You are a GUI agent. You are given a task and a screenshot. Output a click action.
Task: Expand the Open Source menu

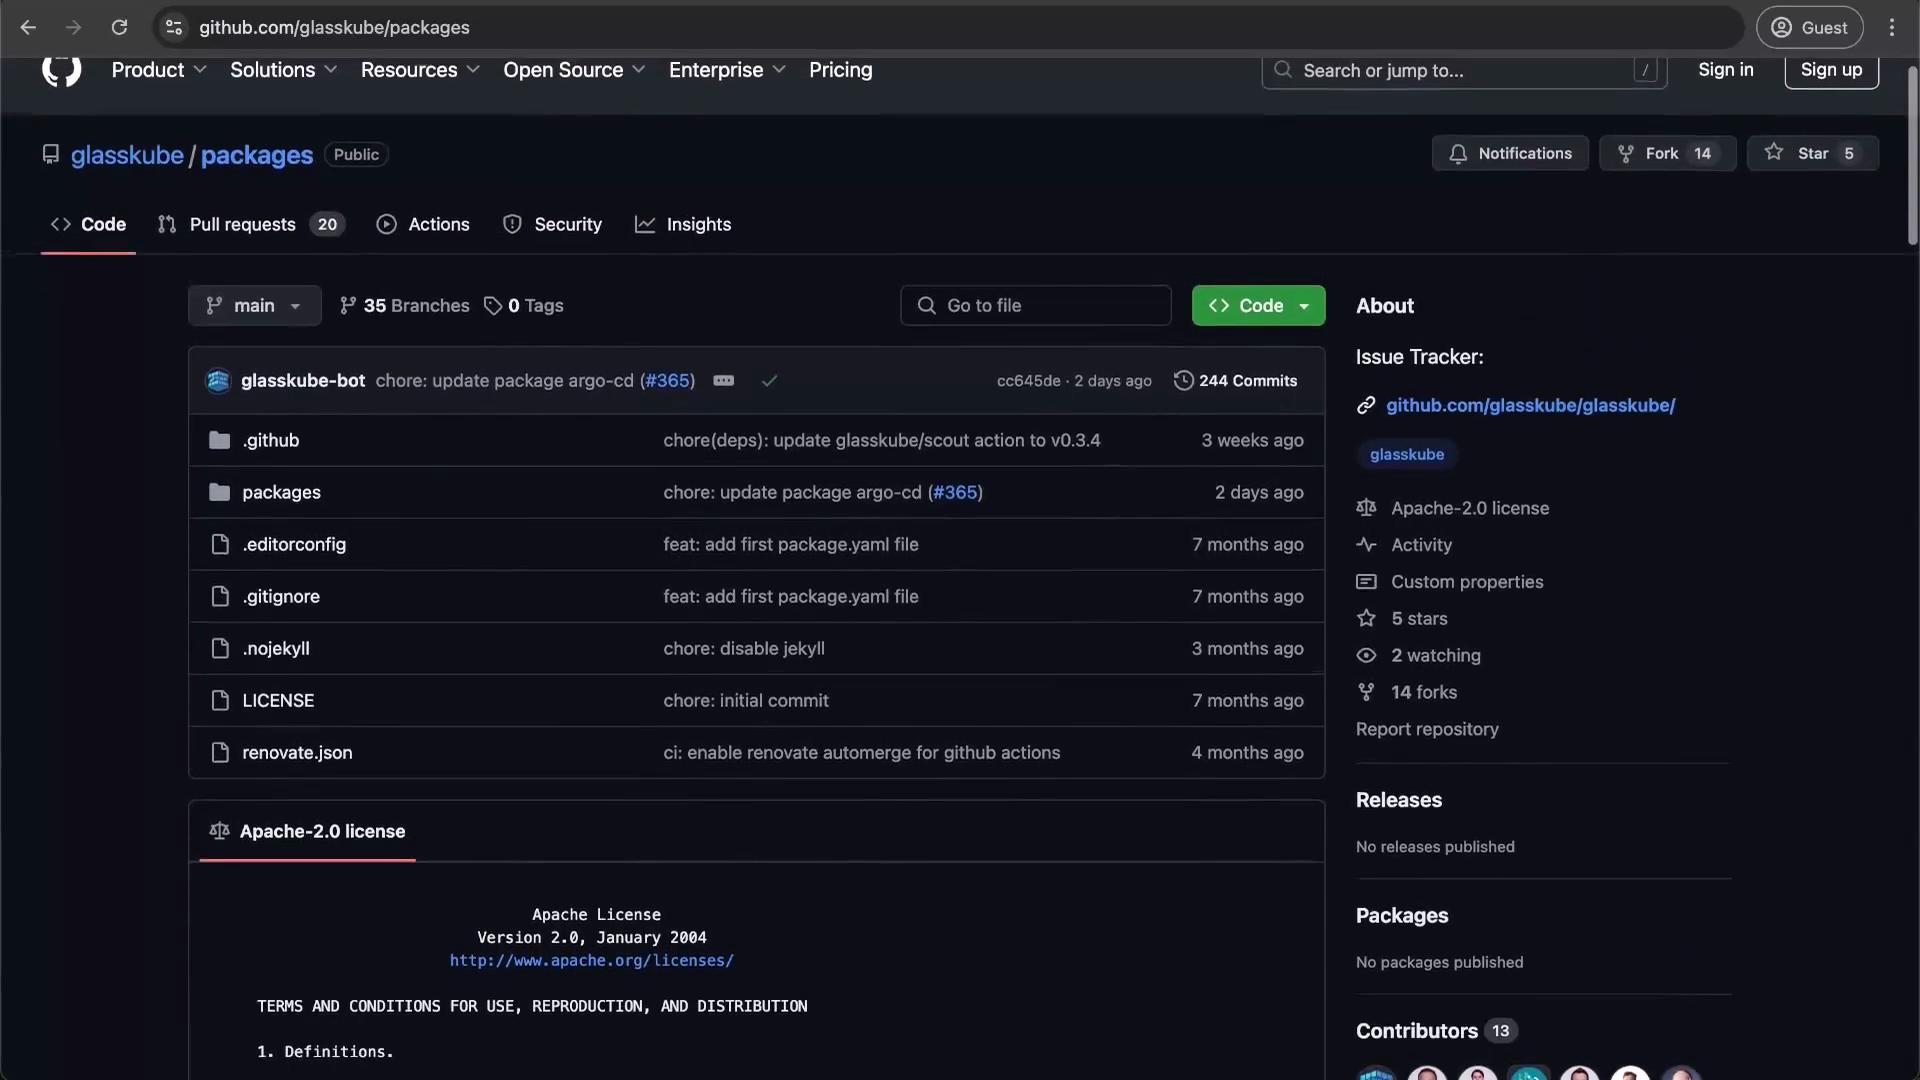(x=574, y=70)
